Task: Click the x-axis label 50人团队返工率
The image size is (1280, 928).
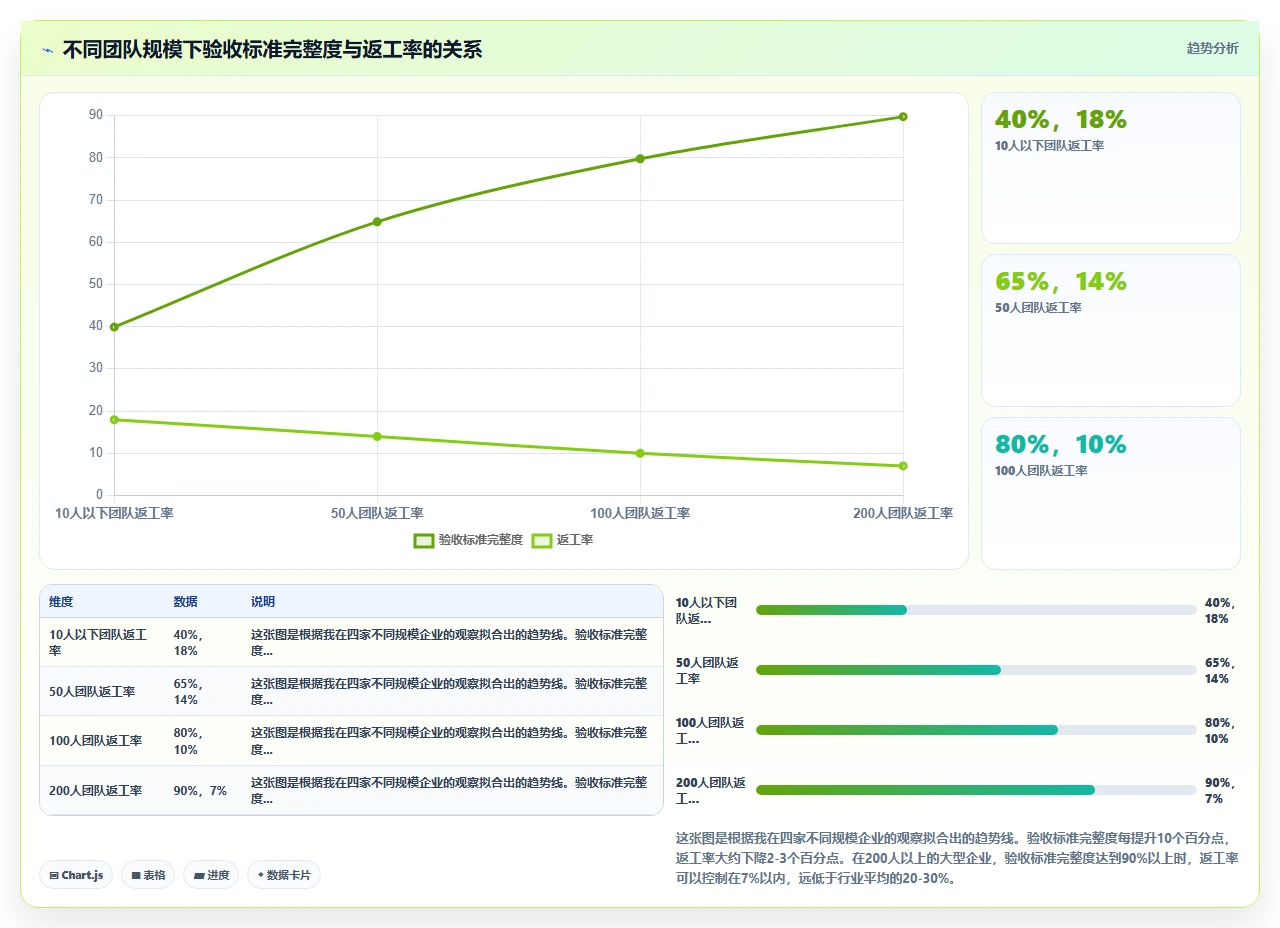Action: click(x=377, y=513)
